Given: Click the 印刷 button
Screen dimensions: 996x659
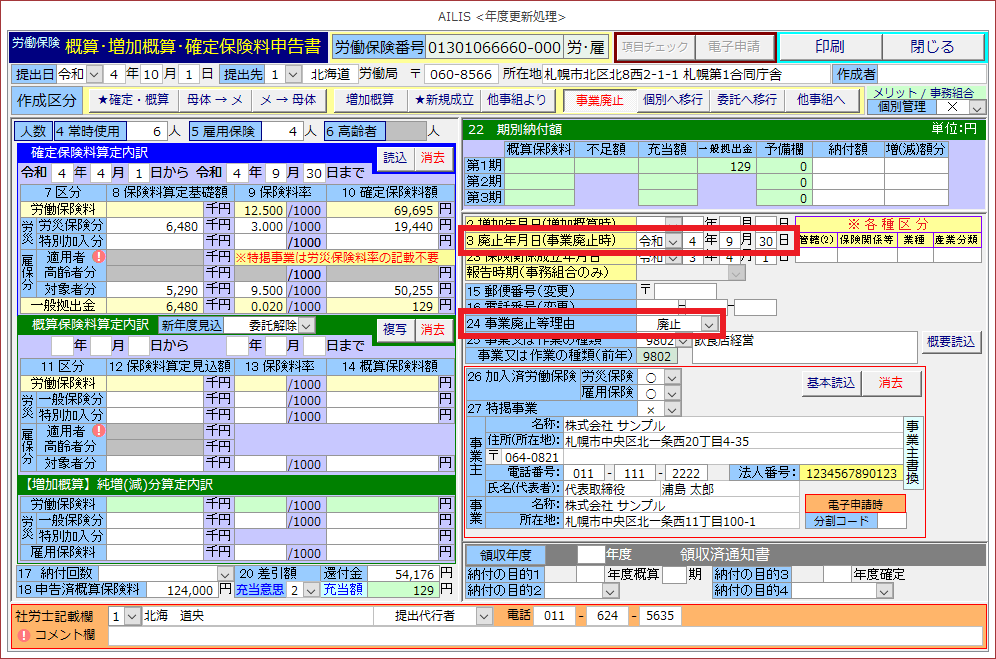Looking at the screenshot, I should coord(829,47).
